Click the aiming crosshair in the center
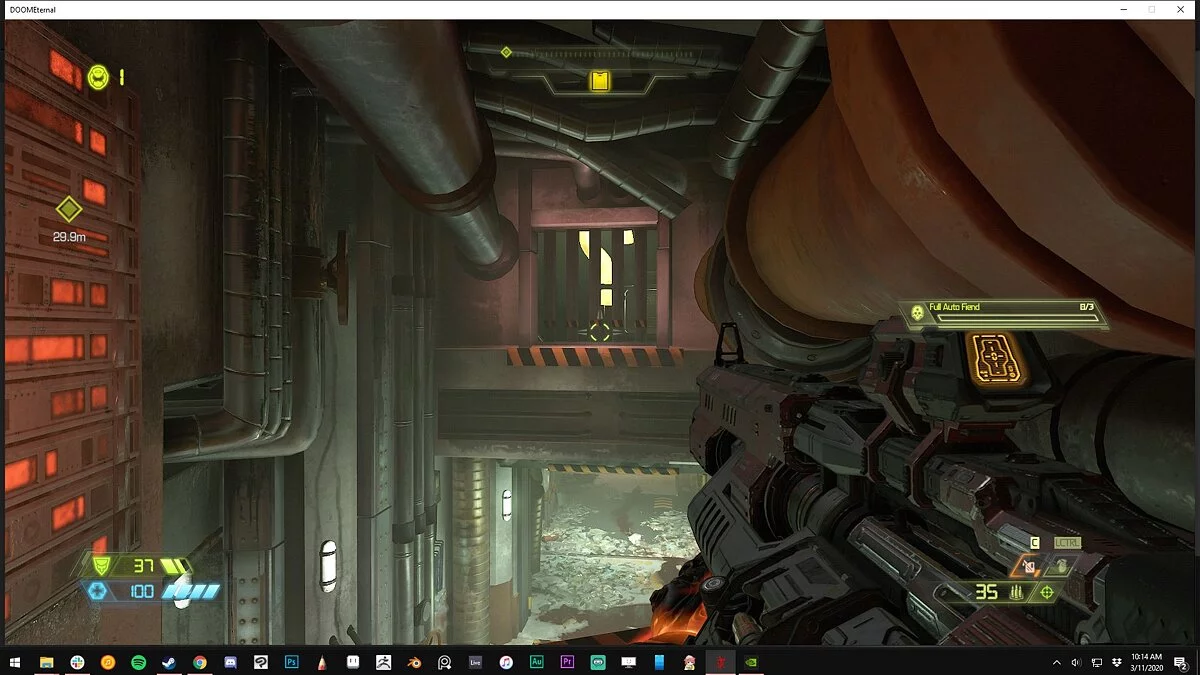The height and width of the screenshot is (675, 1200). pyautogui.click(x=599, y=330)
